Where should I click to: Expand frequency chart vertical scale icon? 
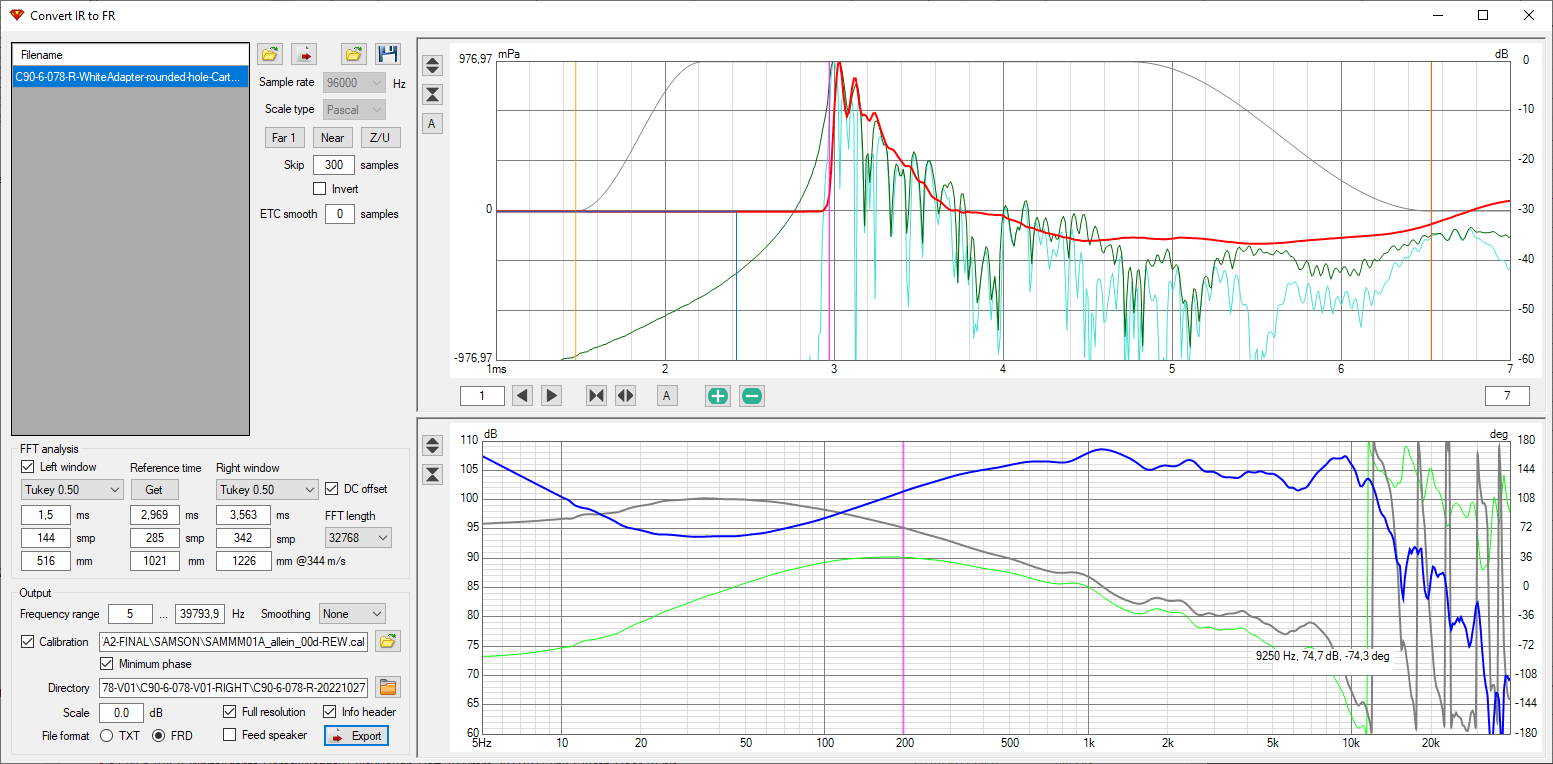pyautogui.click(x=432, y=445)
